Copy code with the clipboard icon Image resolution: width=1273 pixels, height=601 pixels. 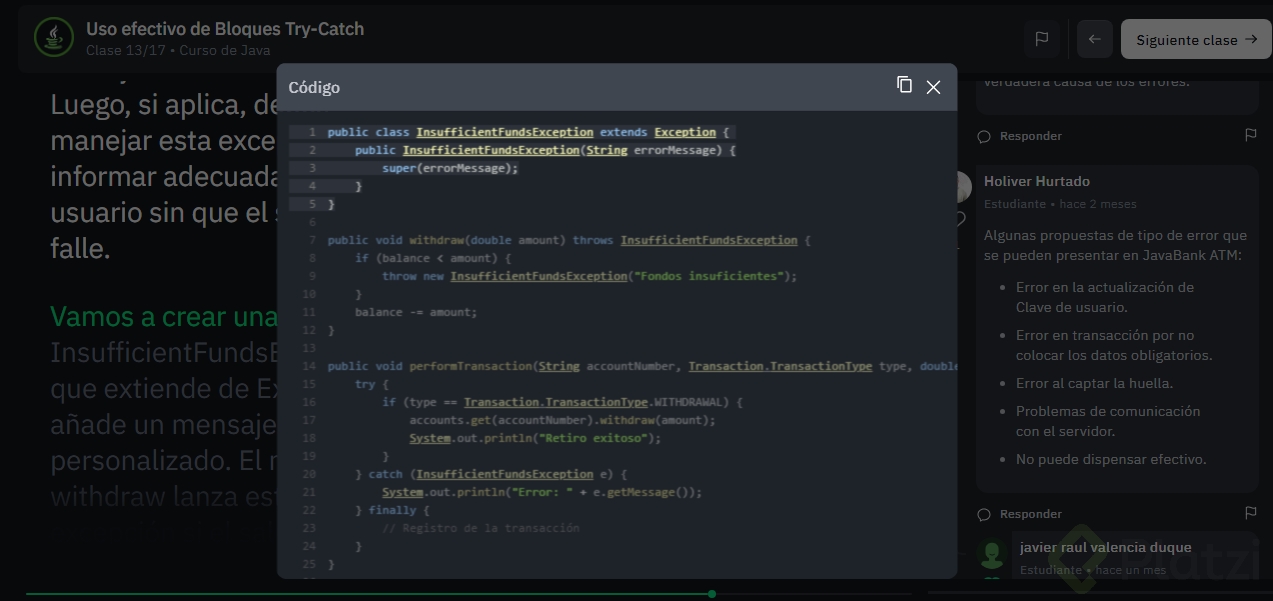[904, 85]
